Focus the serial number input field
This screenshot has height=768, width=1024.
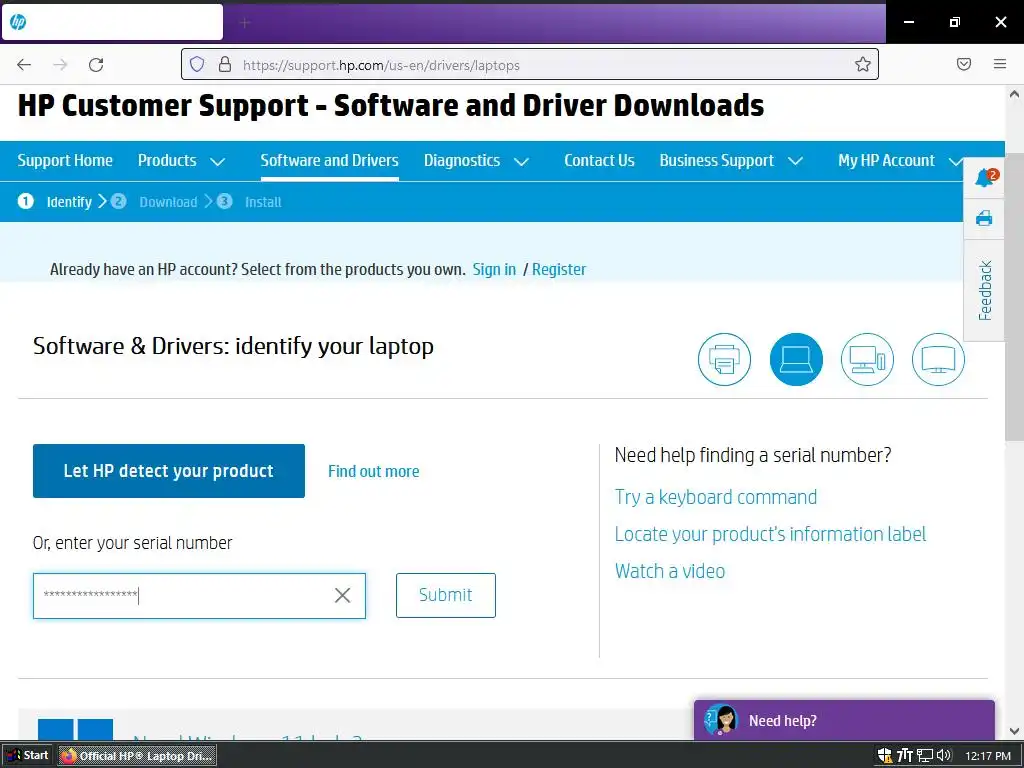point(199,596)
